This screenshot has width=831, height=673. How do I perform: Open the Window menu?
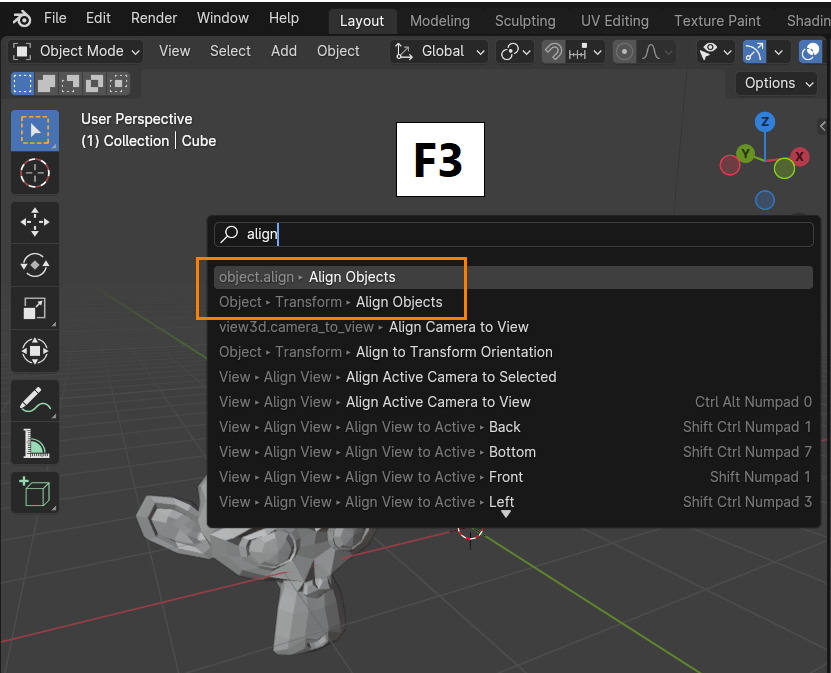click(223, 18)
